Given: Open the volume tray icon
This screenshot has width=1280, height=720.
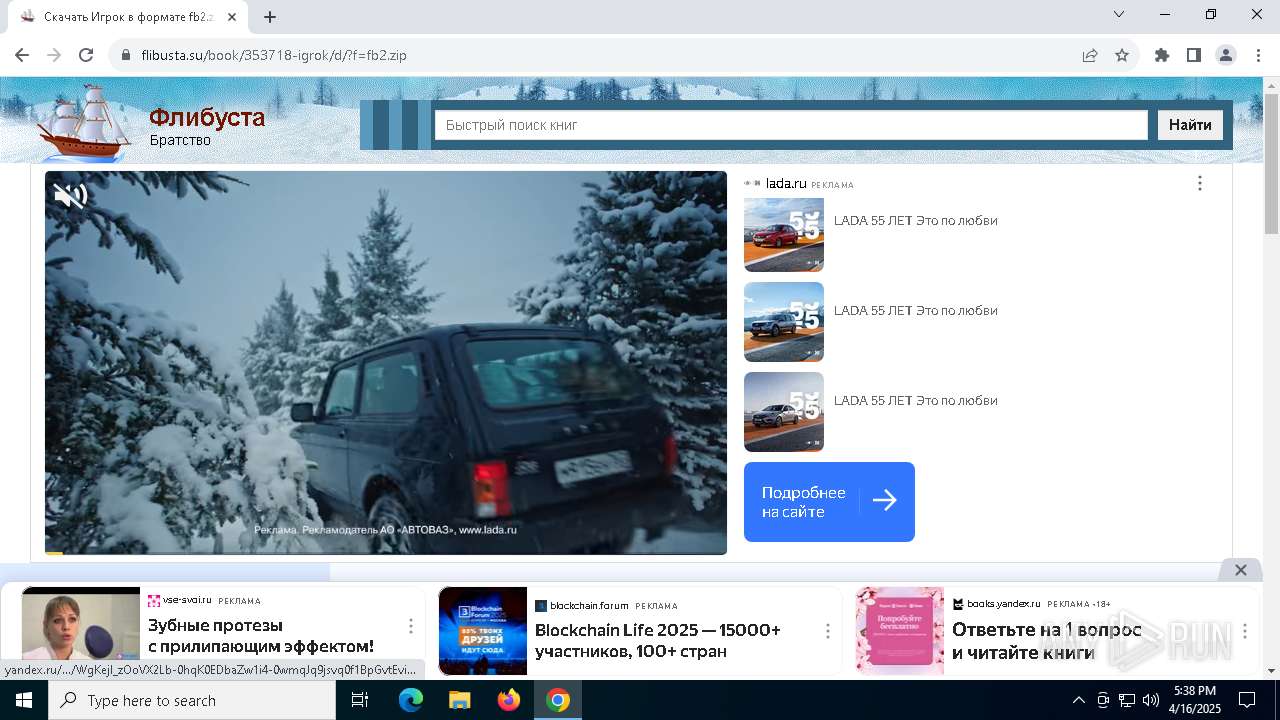Looking at the screenshot, I should (x=1151, y=700).
